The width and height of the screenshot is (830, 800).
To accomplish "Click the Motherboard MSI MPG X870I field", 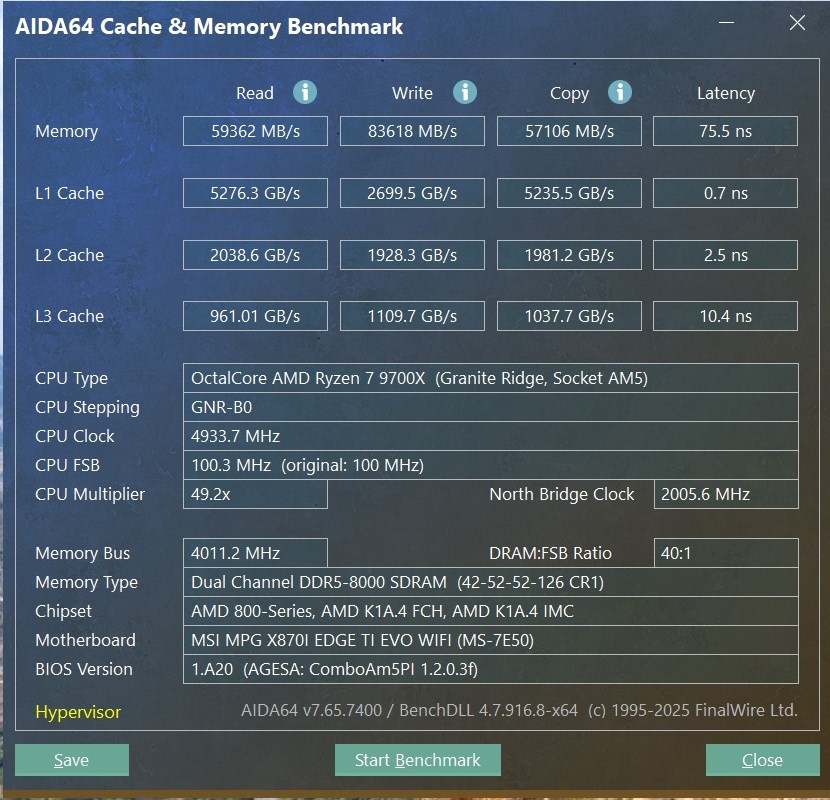I will (491, 640).
